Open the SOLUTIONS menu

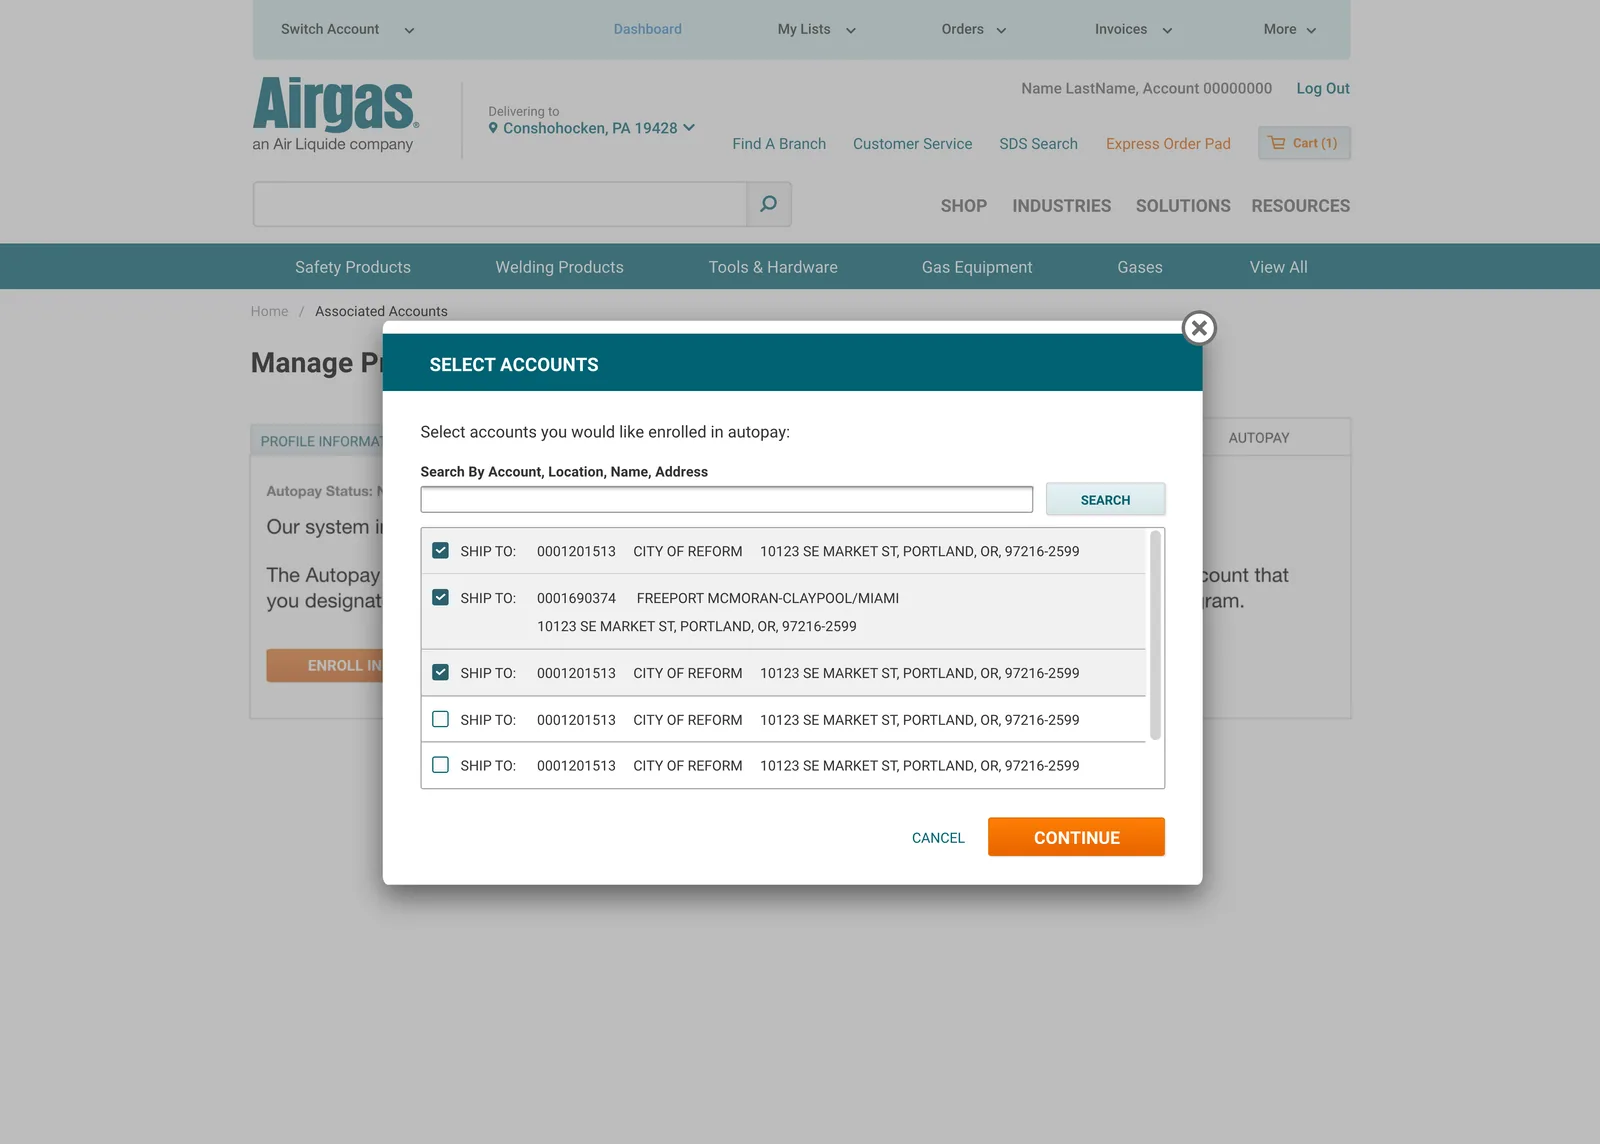pos(1183,206)
